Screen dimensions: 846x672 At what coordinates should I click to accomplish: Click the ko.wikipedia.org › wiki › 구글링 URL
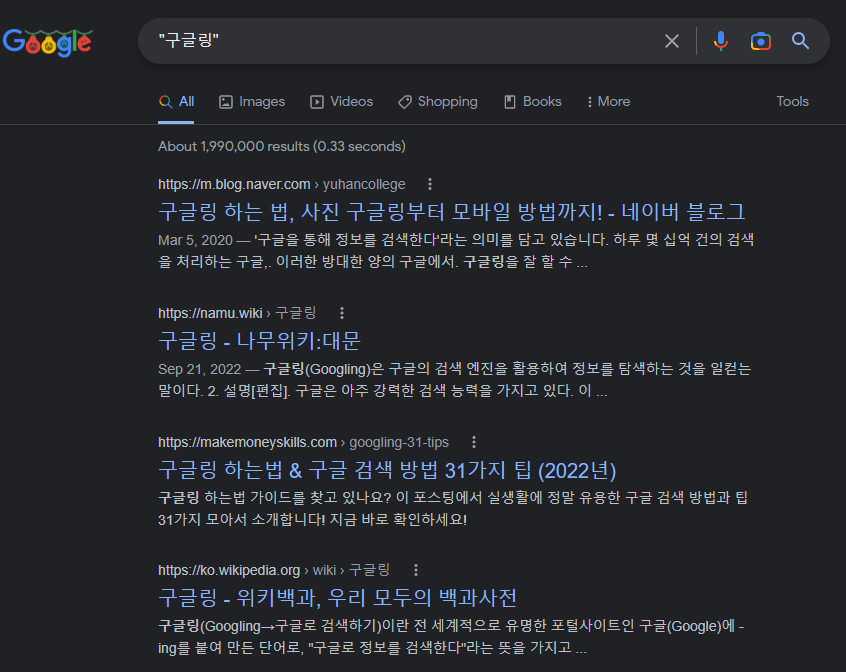click(274, 570)
